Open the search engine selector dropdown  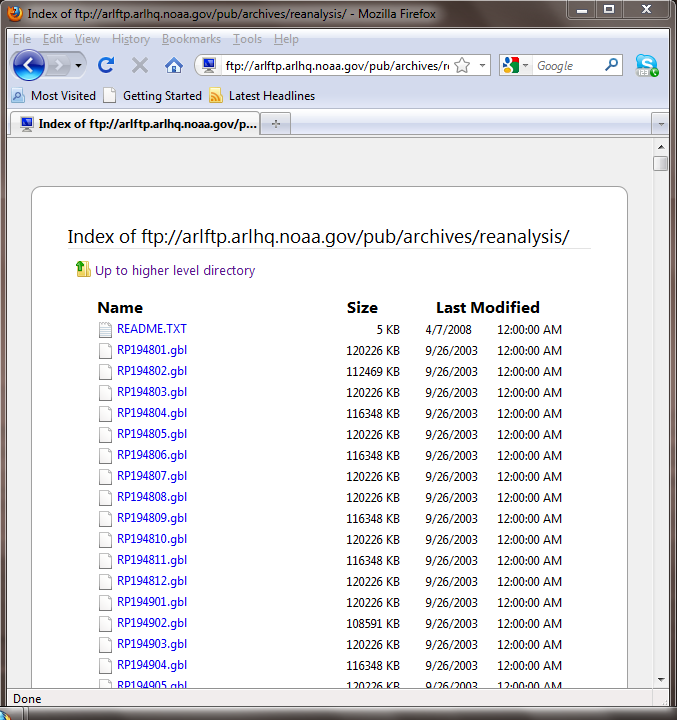[x=517, y=66]
